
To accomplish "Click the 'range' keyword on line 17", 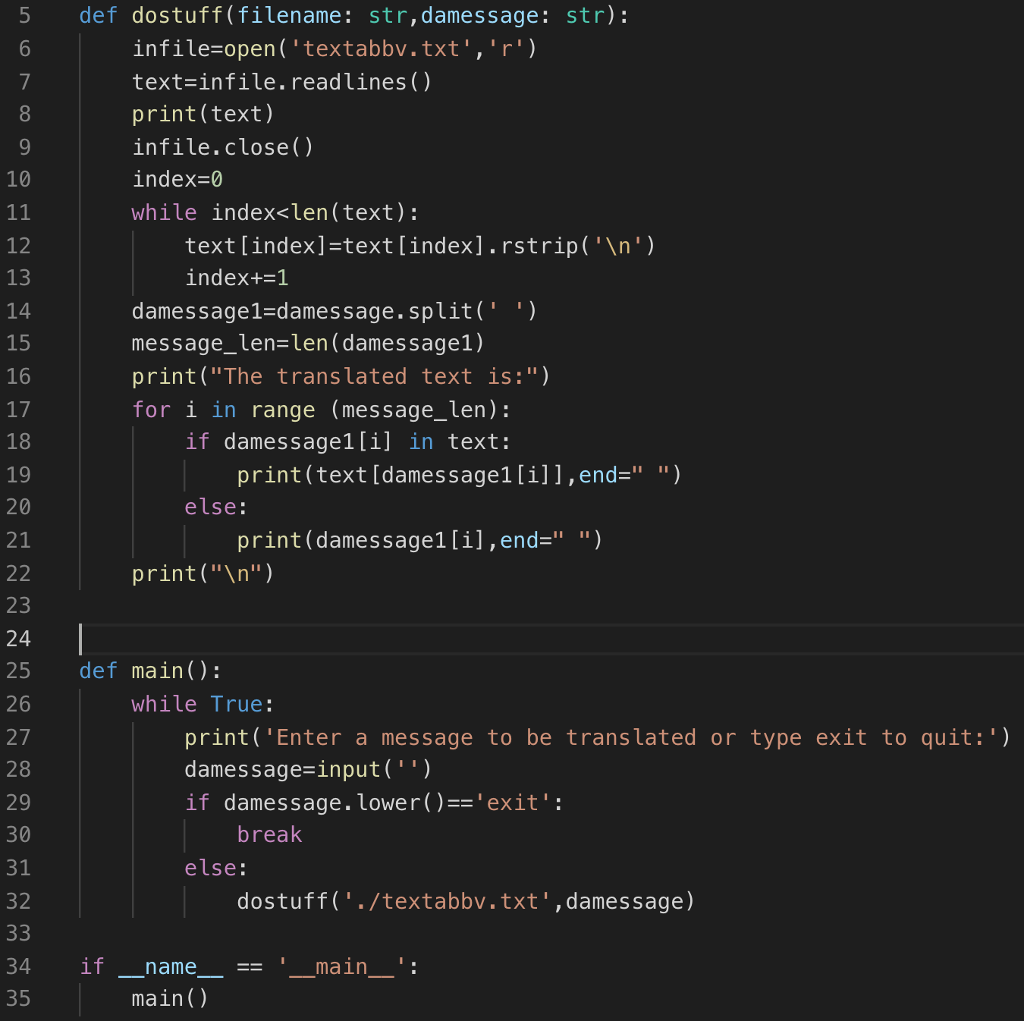I will point(282,410).
